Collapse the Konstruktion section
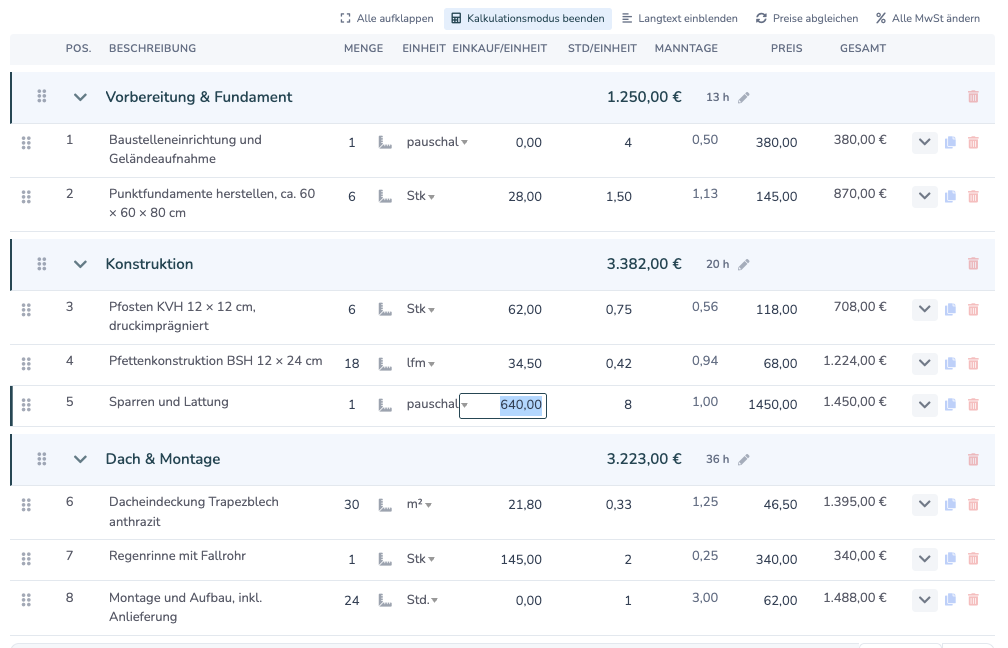The width and height of the screenshot is (1008, 648). tap(80, 264)
